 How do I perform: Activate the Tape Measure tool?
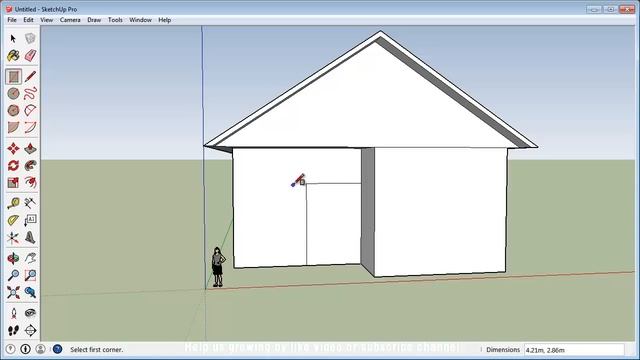point(13,203)
